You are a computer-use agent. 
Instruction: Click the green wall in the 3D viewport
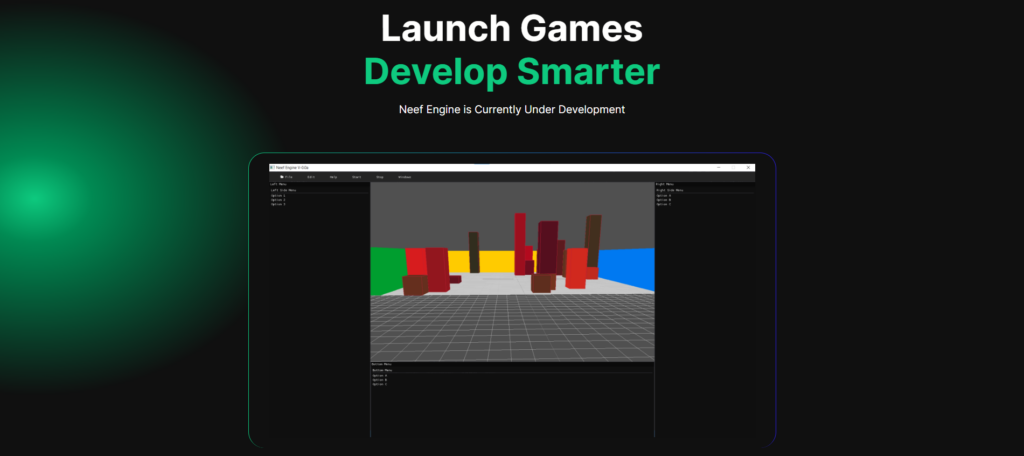tap(387, 270)
